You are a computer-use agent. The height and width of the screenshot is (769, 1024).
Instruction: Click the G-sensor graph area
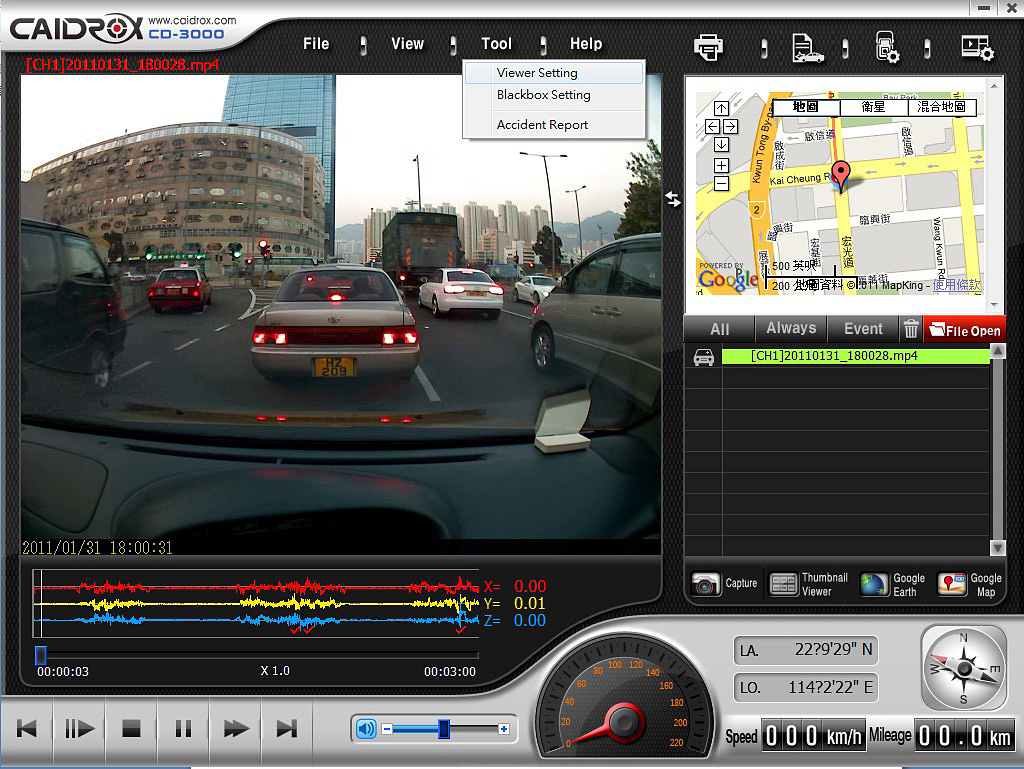coord(256,604)
